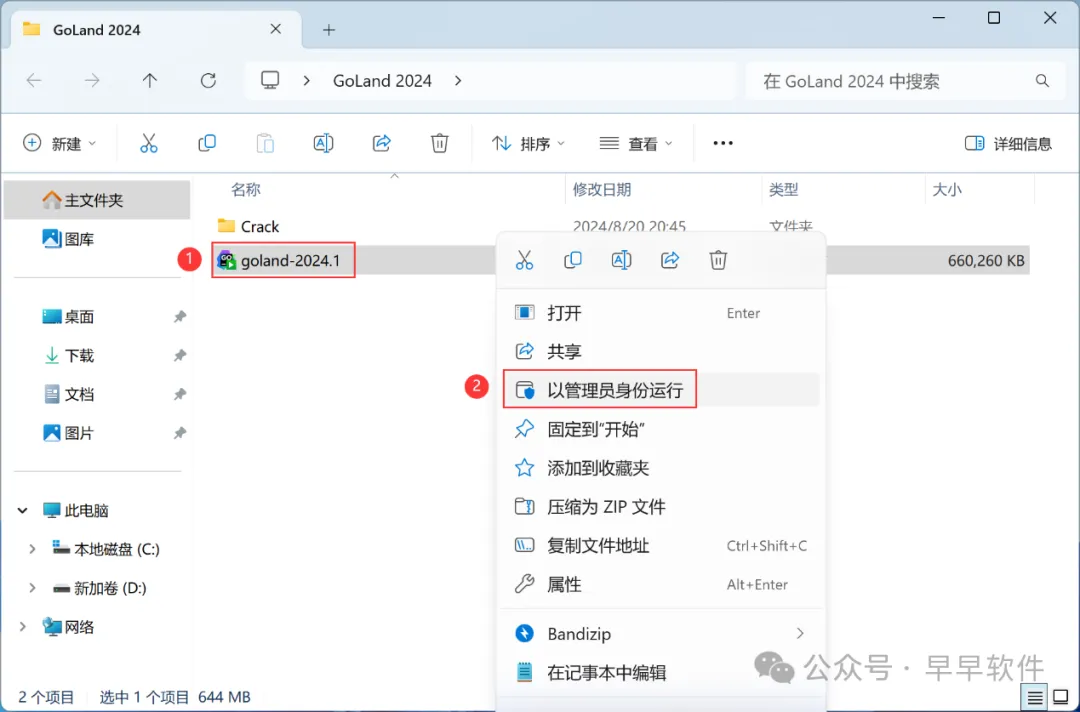Sort by the 修改日期 column header

(x=602, y=189)
